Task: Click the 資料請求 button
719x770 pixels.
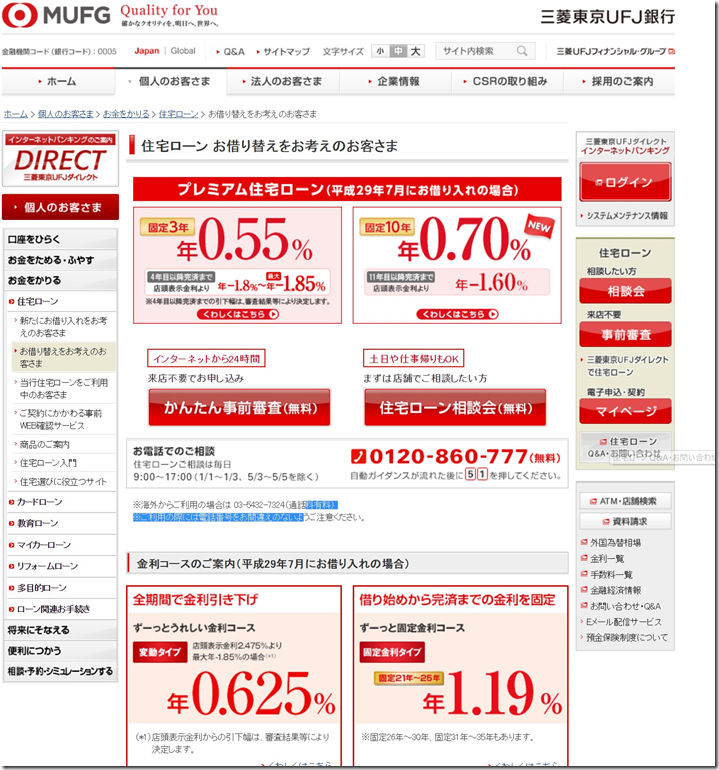Action: click(625, 521)
